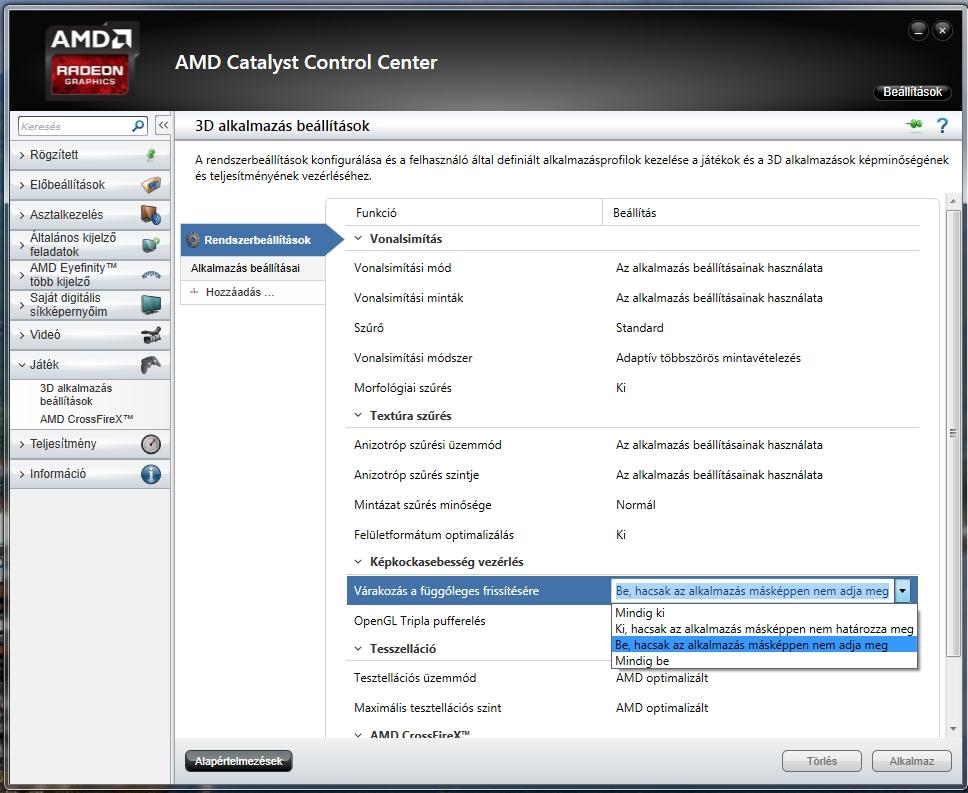Image resolution: width=968 pixels, height=793 pixels.
Task: Open 3D alkalmazás beállítások in the sidebar
Action: [x=76, y=394]
